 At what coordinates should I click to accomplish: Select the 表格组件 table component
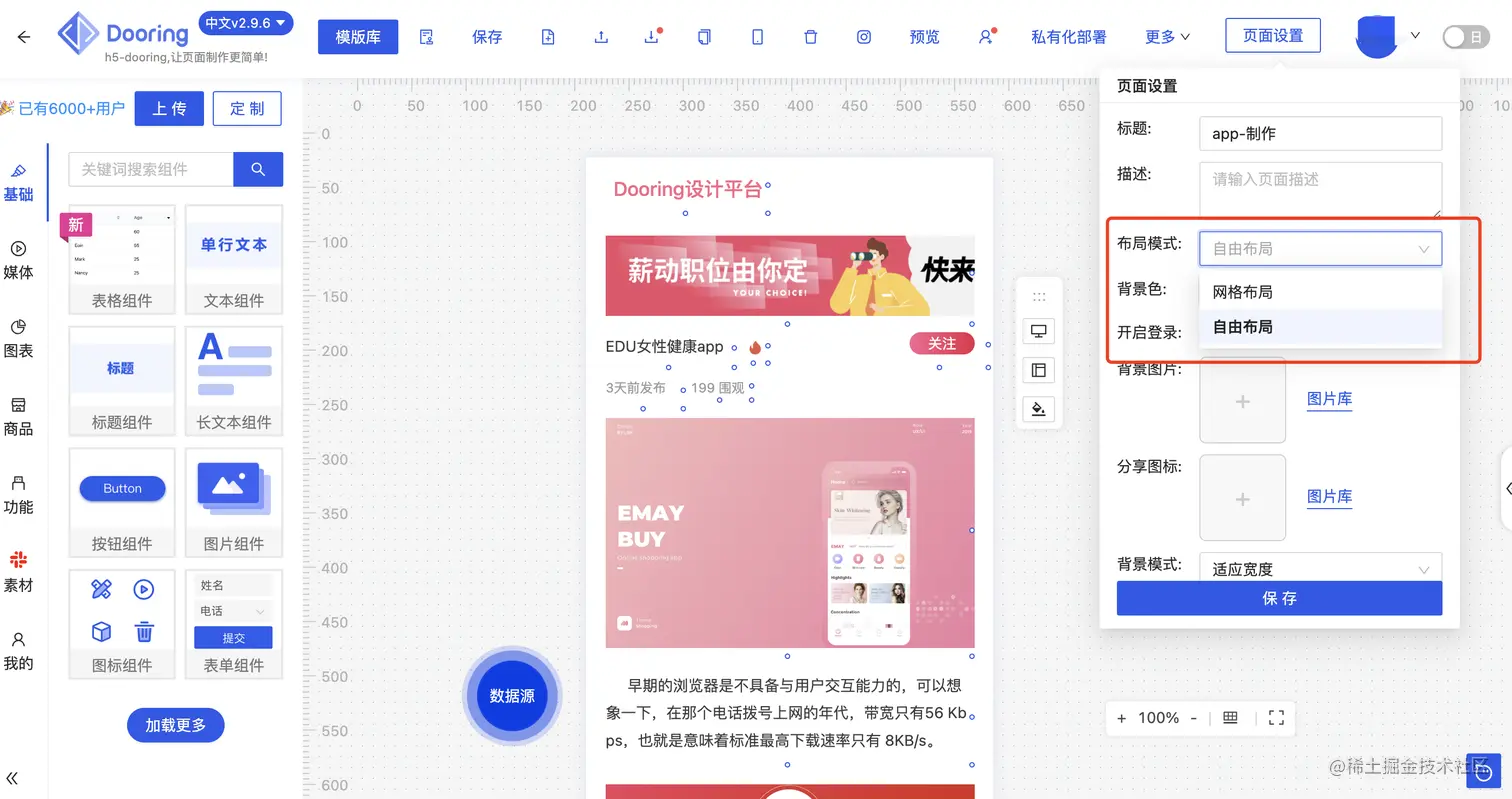point(122,259)
